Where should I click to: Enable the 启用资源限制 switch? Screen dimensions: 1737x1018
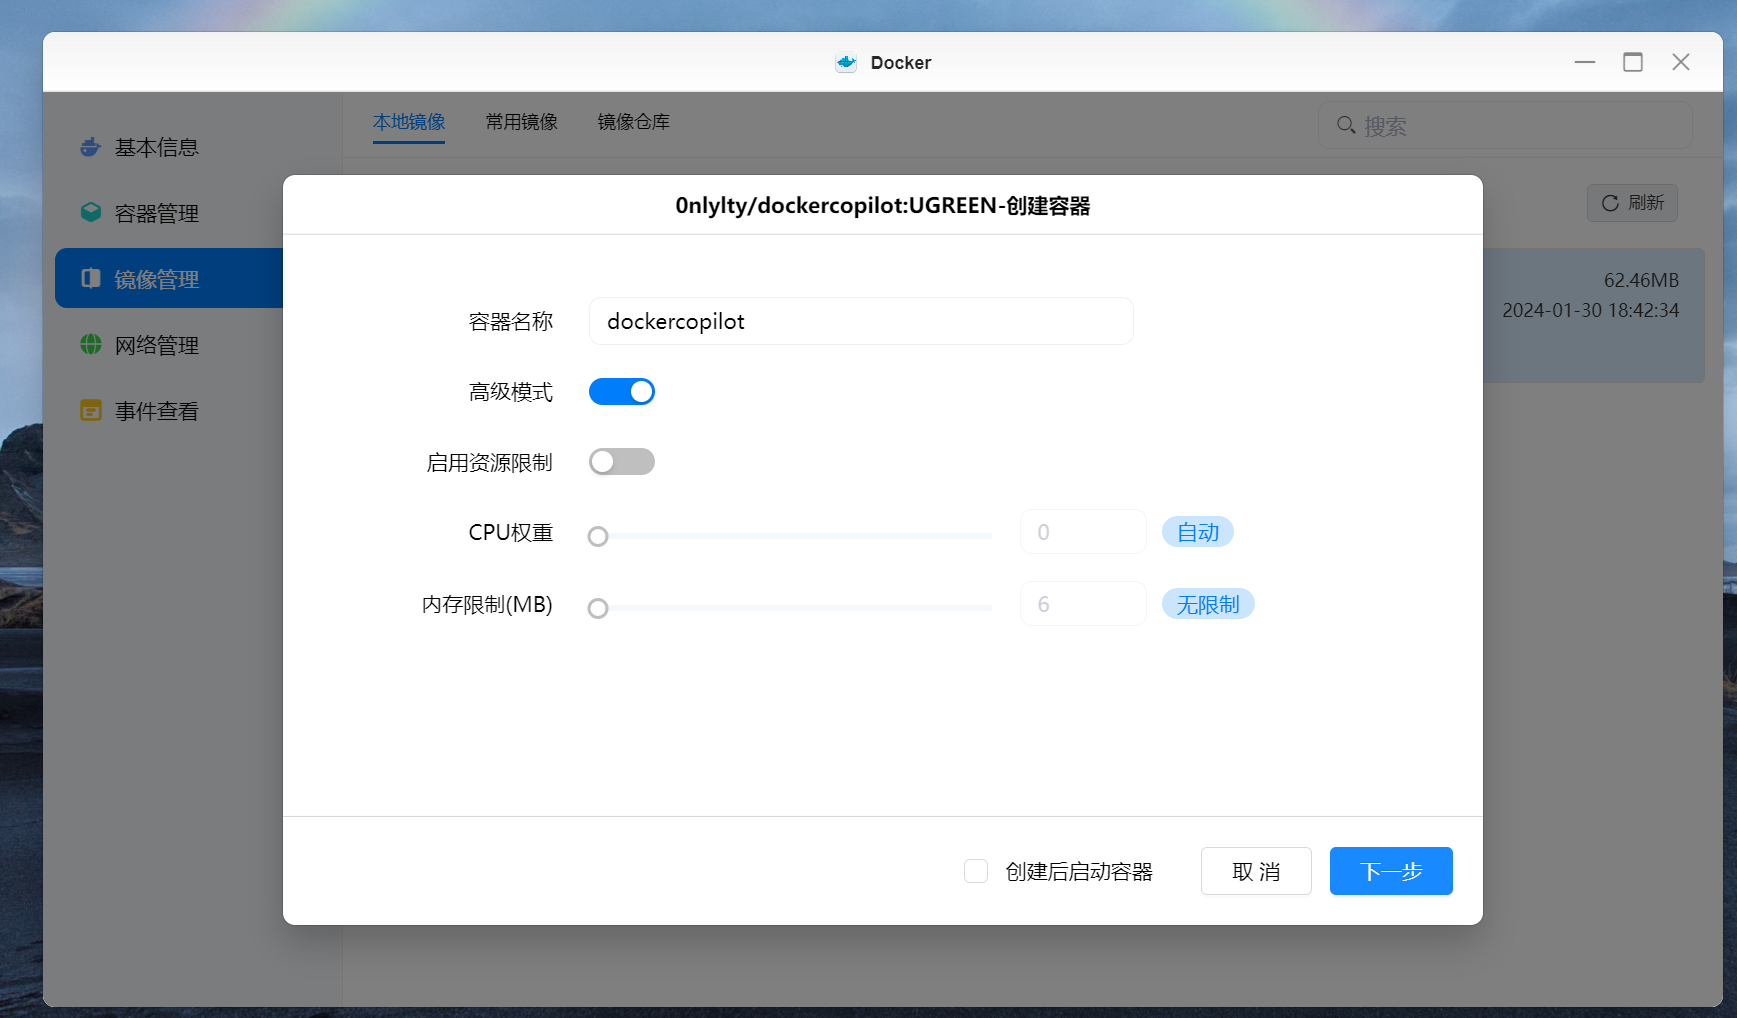click(622, 461)
